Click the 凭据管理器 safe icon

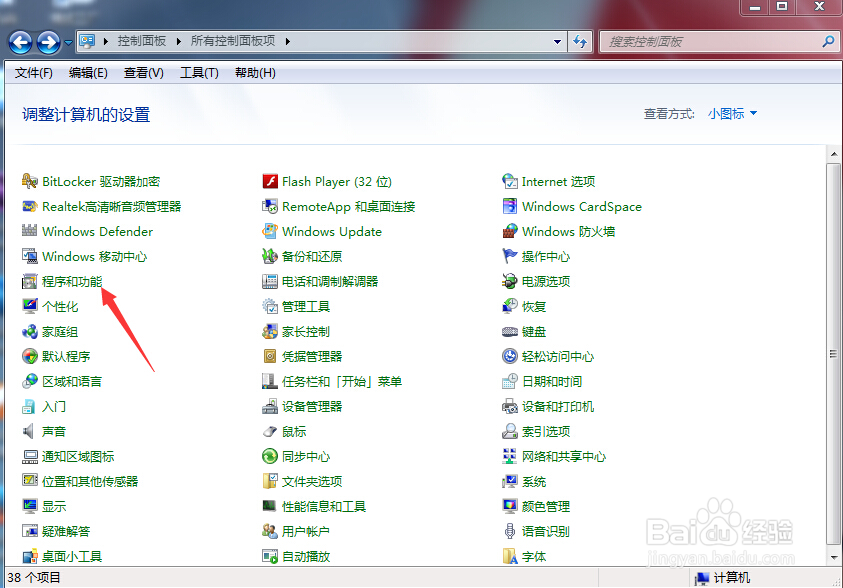(270, 356)
